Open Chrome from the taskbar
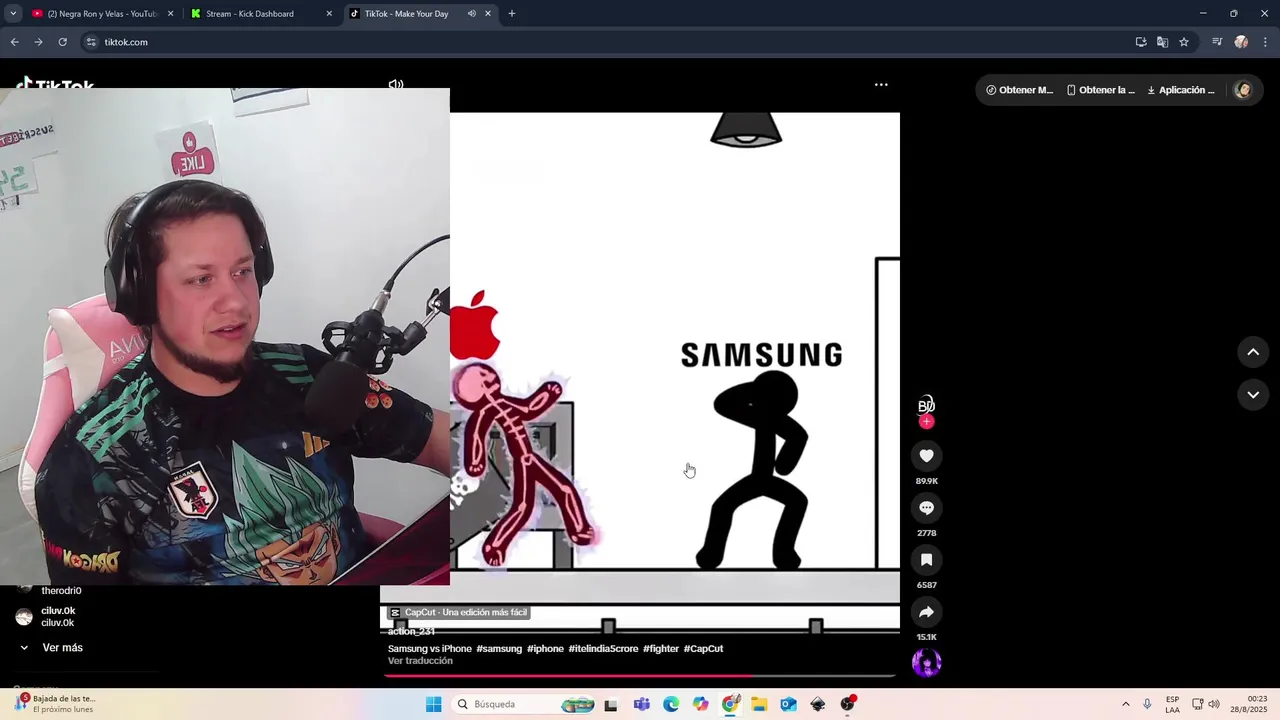The height and width of the screenshot is (720, 1280). [730, 704]
